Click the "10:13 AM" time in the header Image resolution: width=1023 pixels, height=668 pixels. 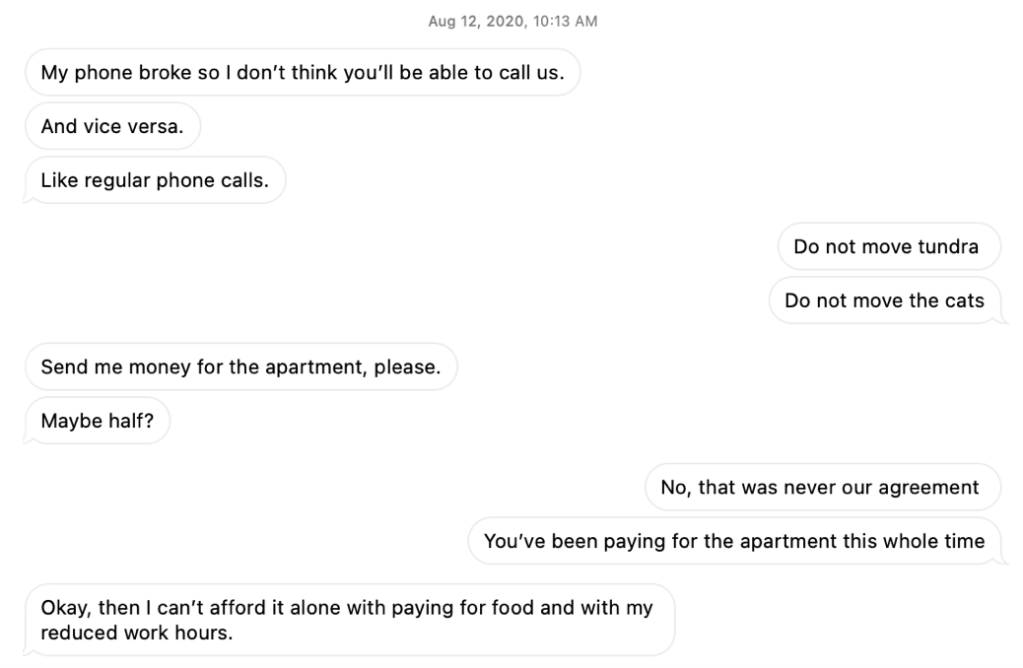(x=567, y=23)
